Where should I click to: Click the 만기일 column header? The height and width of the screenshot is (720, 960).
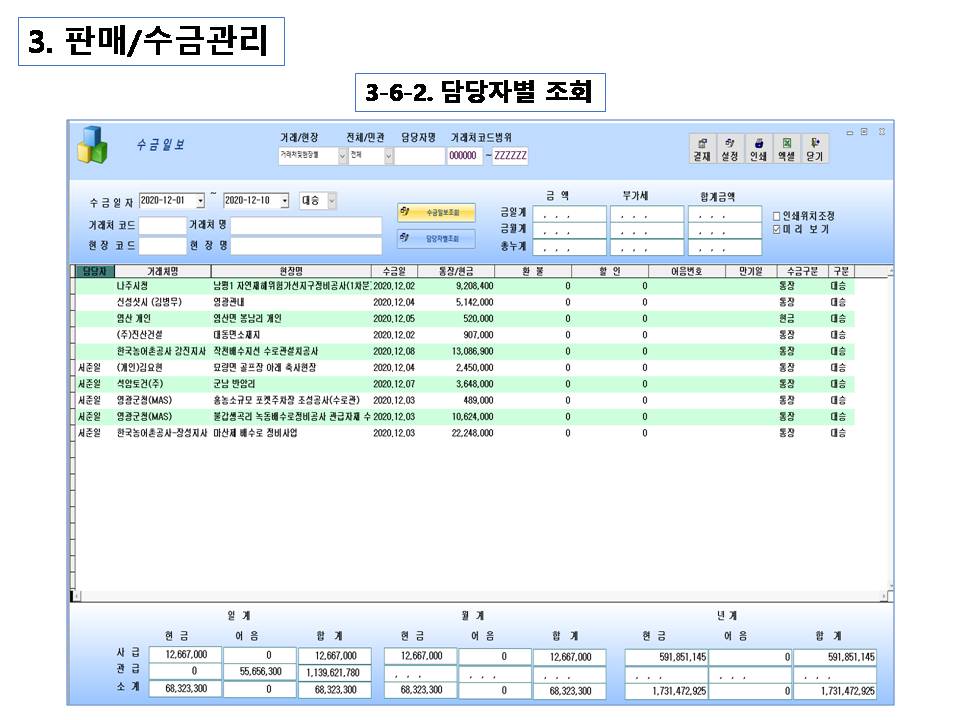coord(751,271)
